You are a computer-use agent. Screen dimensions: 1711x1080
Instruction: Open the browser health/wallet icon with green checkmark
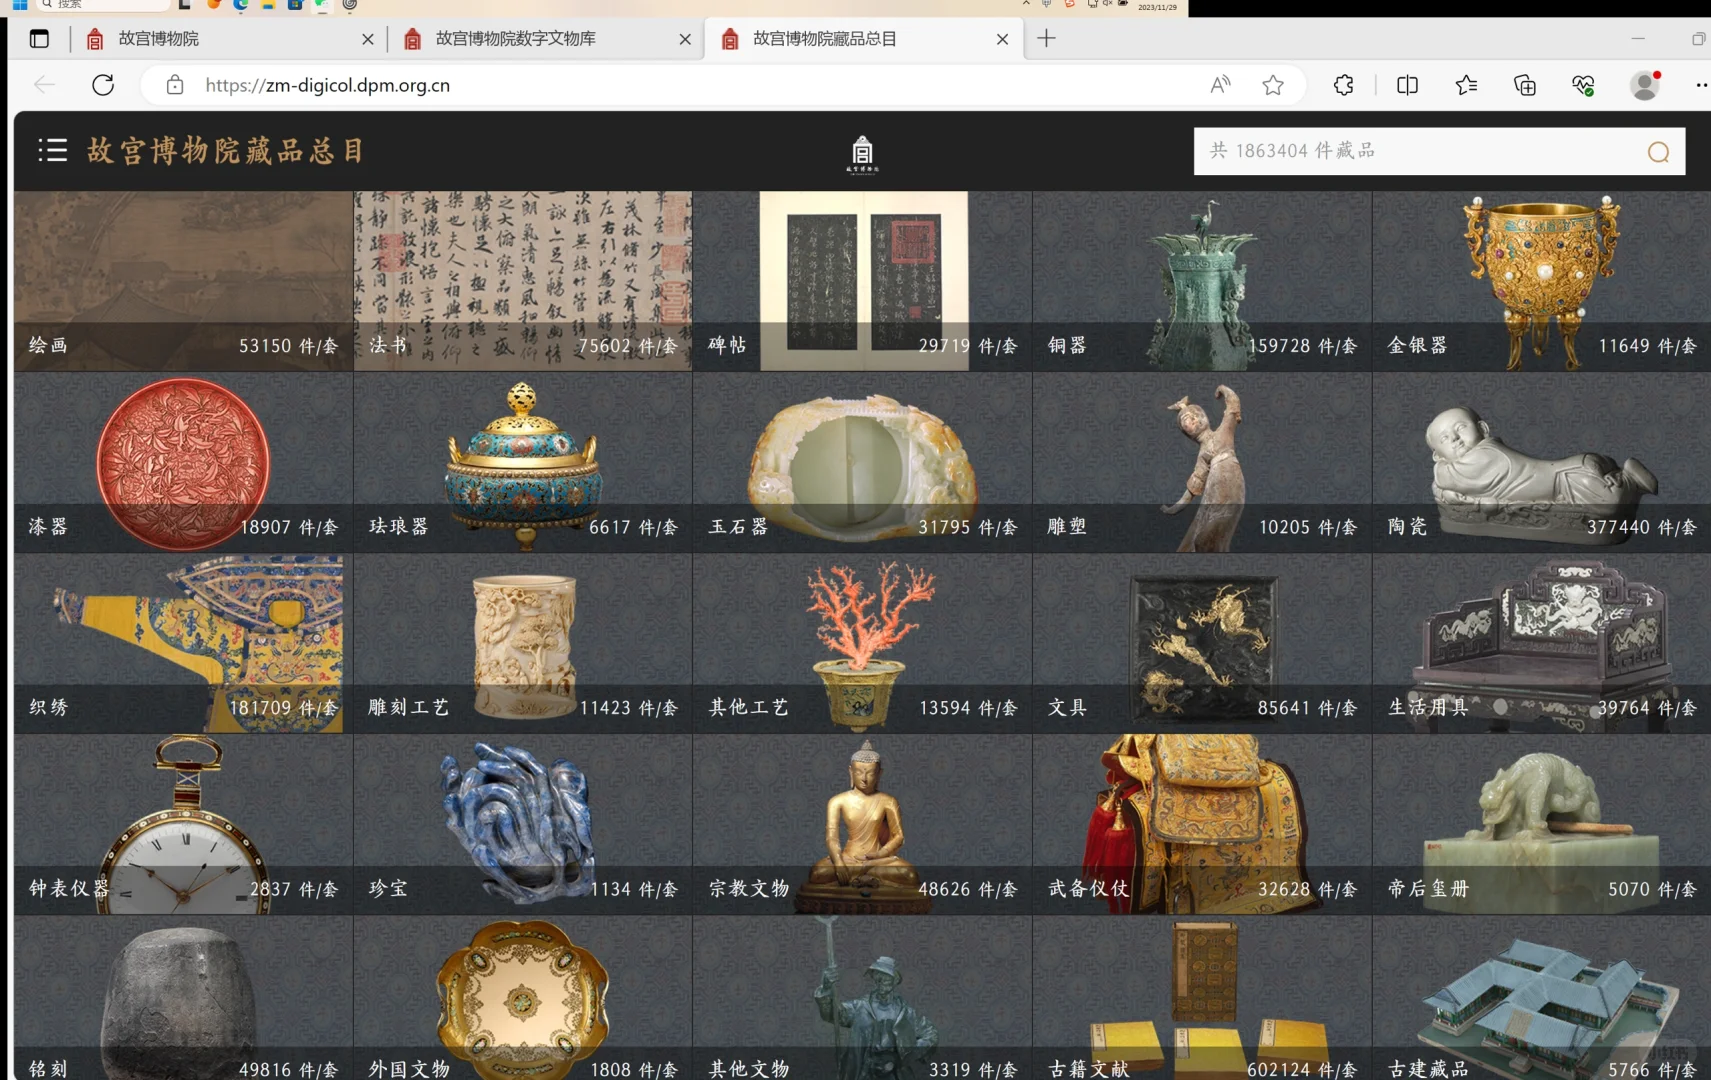pyautogui.click(x=1583, y=85)
